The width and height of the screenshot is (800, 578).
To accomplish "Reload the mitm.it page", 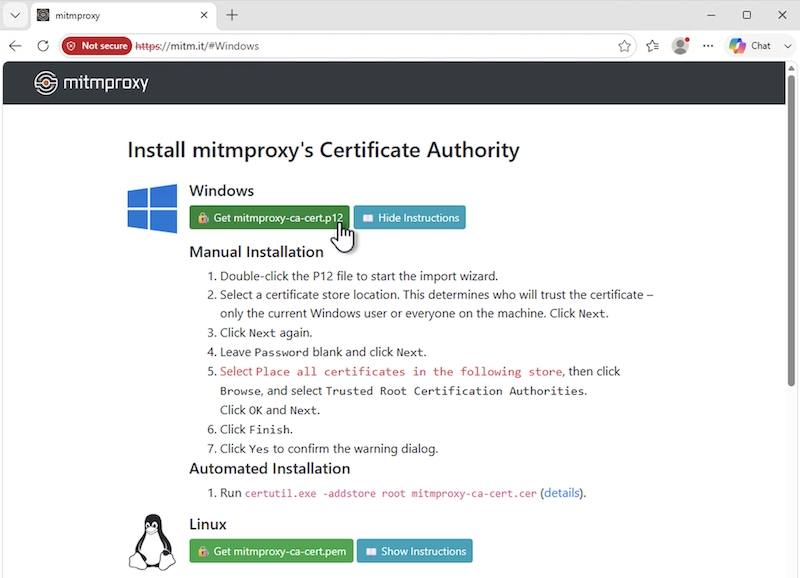I will [43, 46].
